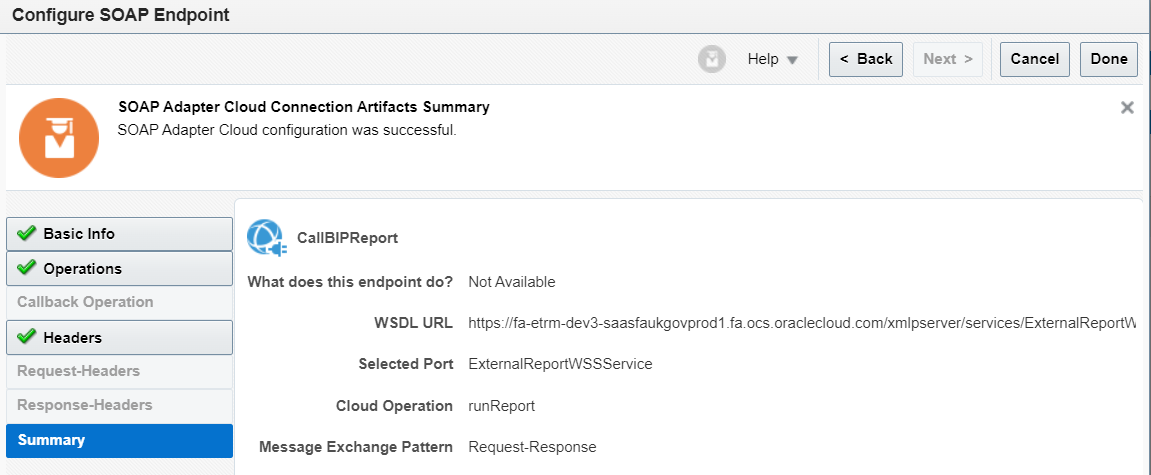This screenshot has height=475, width=1151.
Task: Open the Help dropdown menu
Action: tap(773, 59)
